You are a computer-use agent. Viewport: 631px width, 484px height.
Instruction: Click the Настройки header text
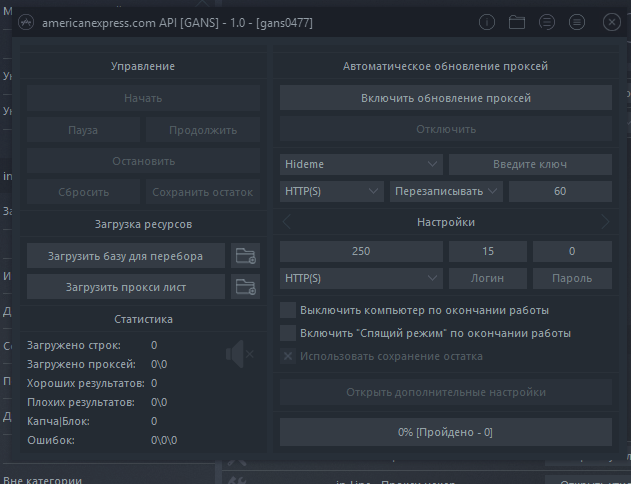446,222
